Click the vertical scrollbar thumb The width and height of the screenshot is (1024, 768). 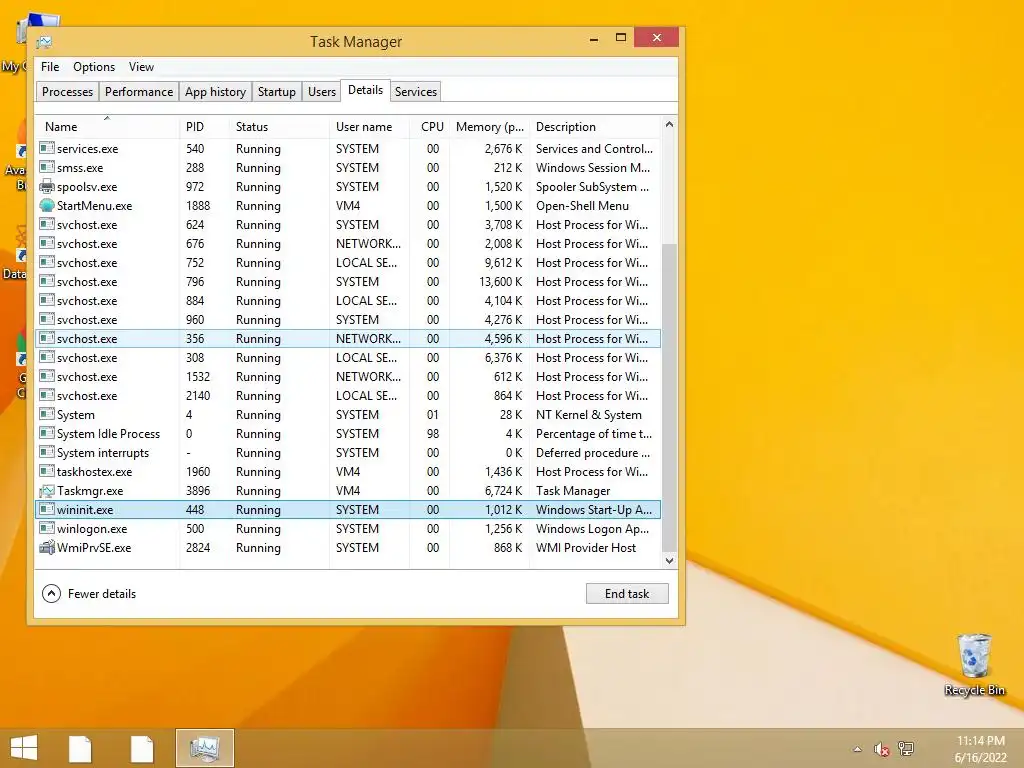pos(669,397)
